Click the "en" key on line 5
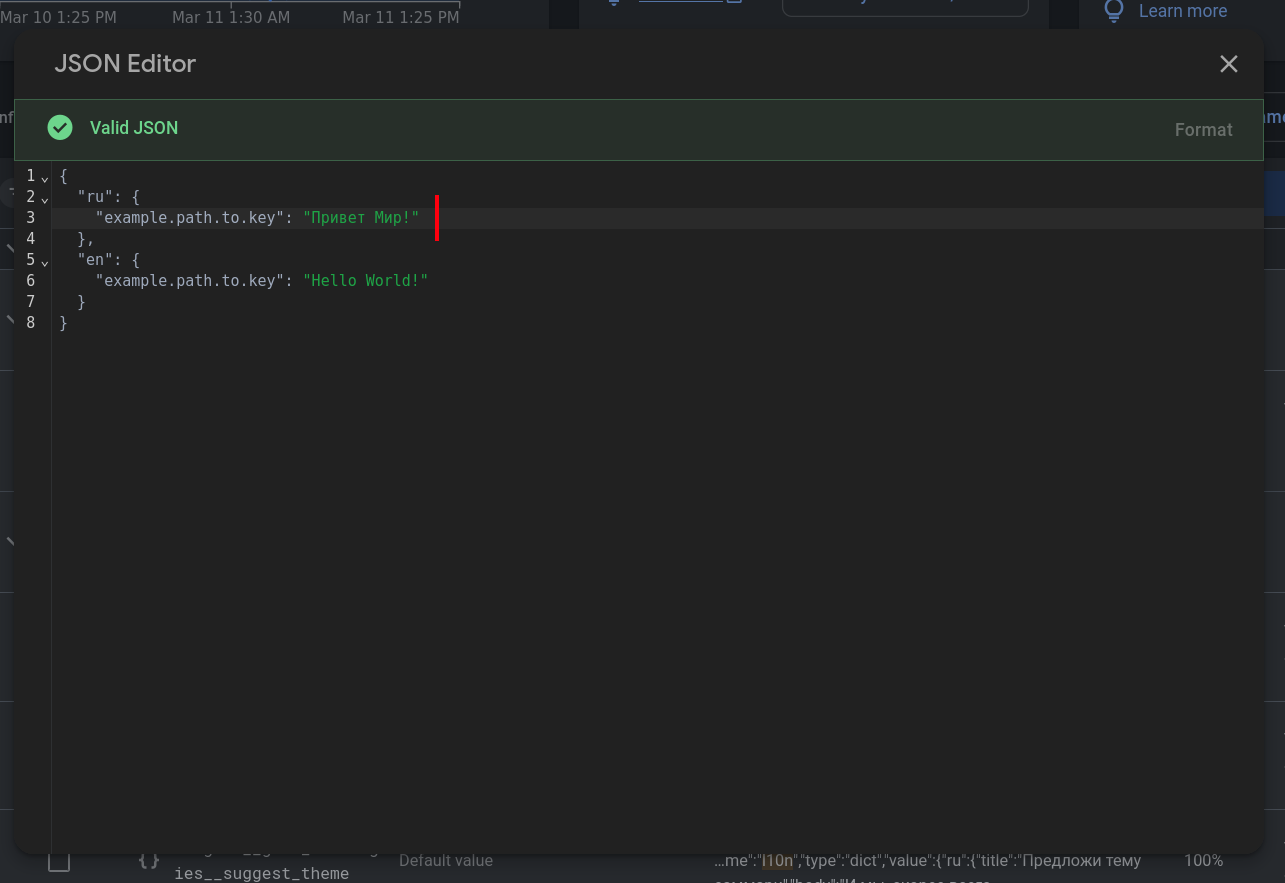1285x883 pixels. coord(95,260)
